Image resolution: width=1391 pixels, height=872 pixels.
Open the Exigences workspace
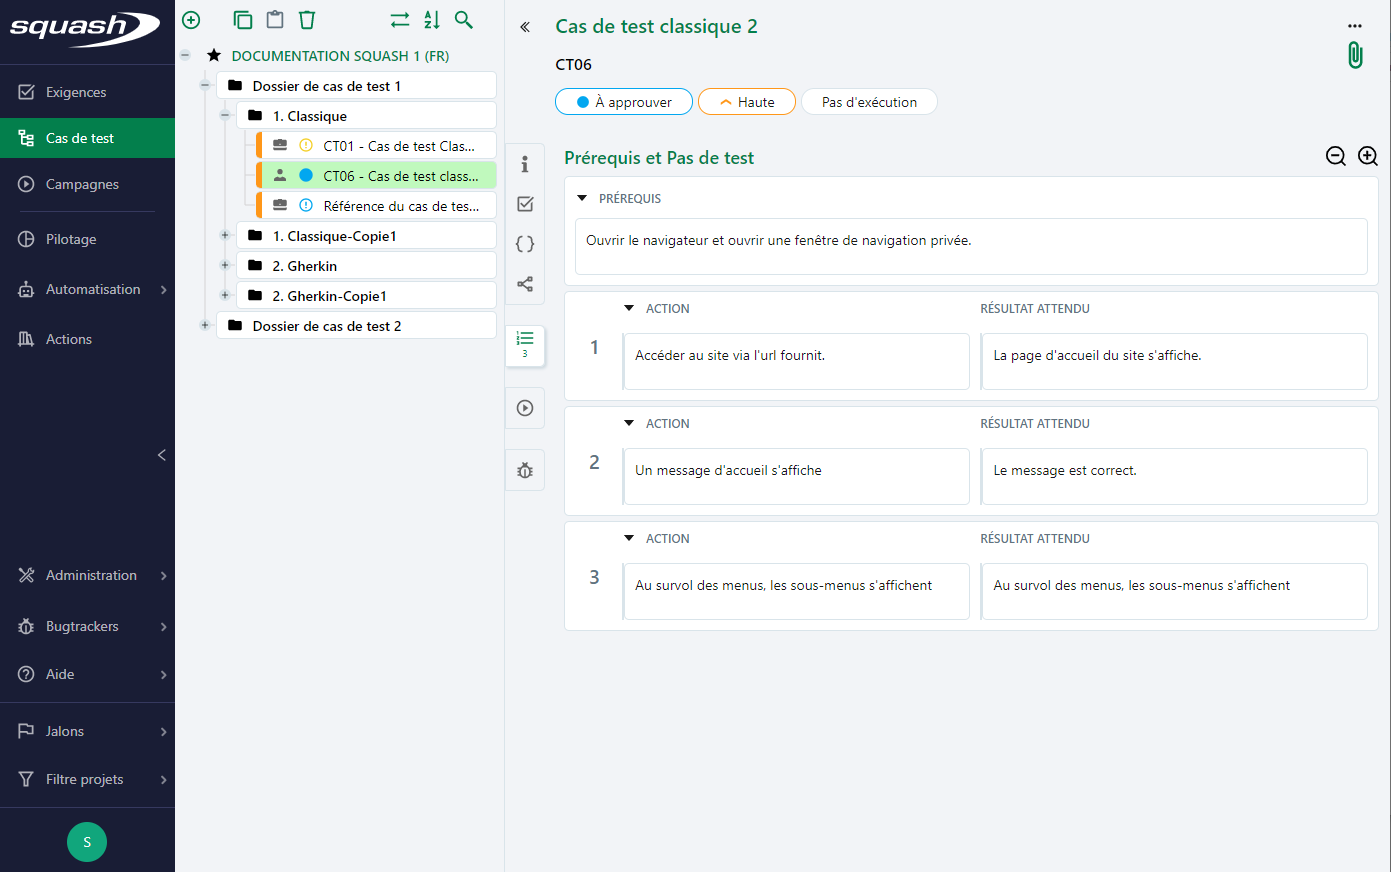pyautogui.click(x=76, y=92)
